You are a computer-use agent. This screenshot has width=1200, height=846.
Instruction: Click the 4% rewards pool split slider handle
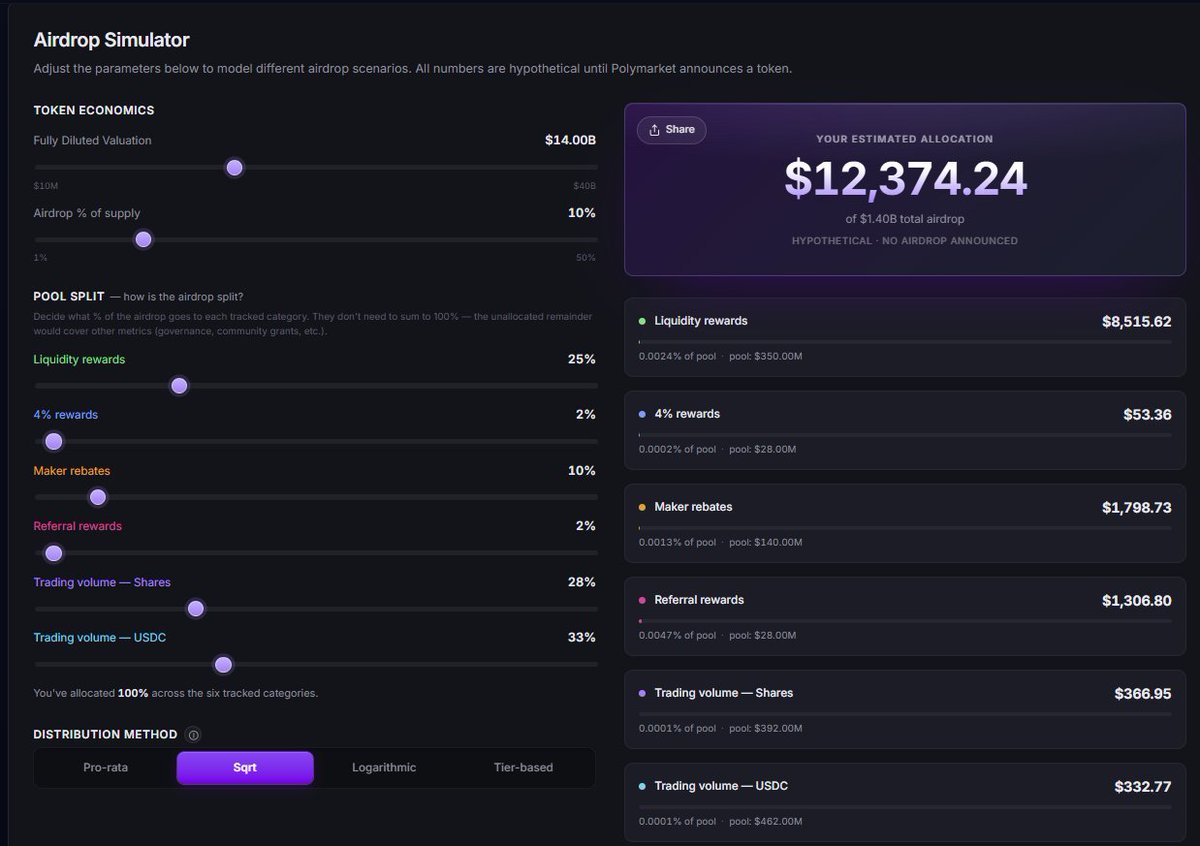[x=54, y=442]
